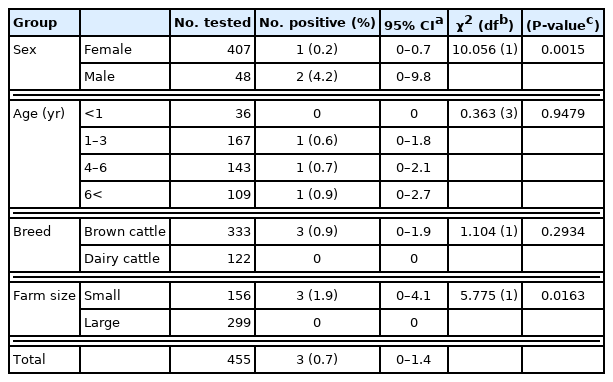This screenshot has height=382, width=613.
Task: Select the Brown cattle cell
Action: (x=125, y=232)
